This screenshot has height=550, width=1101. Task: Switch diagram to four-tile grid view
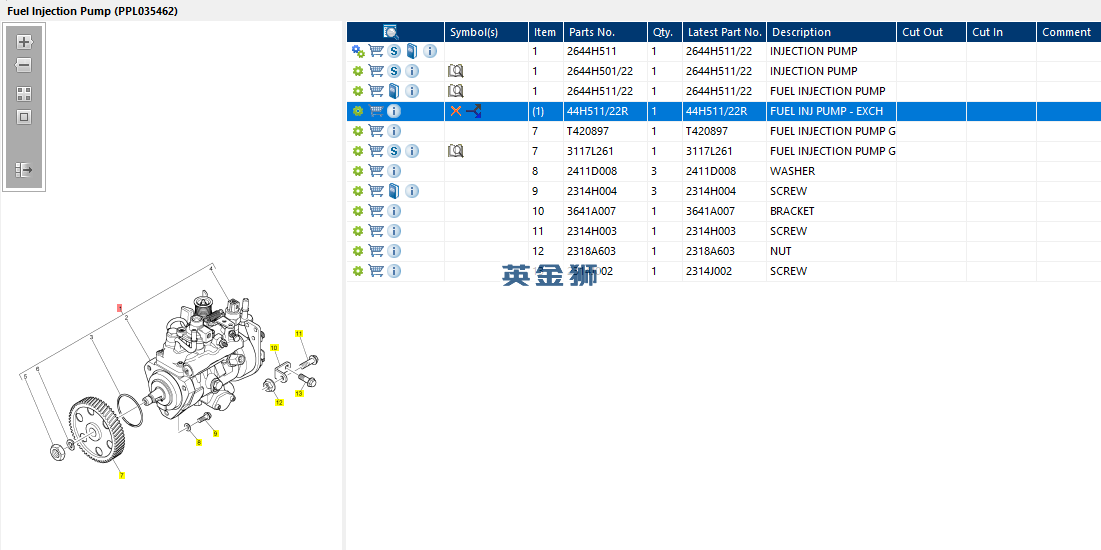(x=25, y=94)
